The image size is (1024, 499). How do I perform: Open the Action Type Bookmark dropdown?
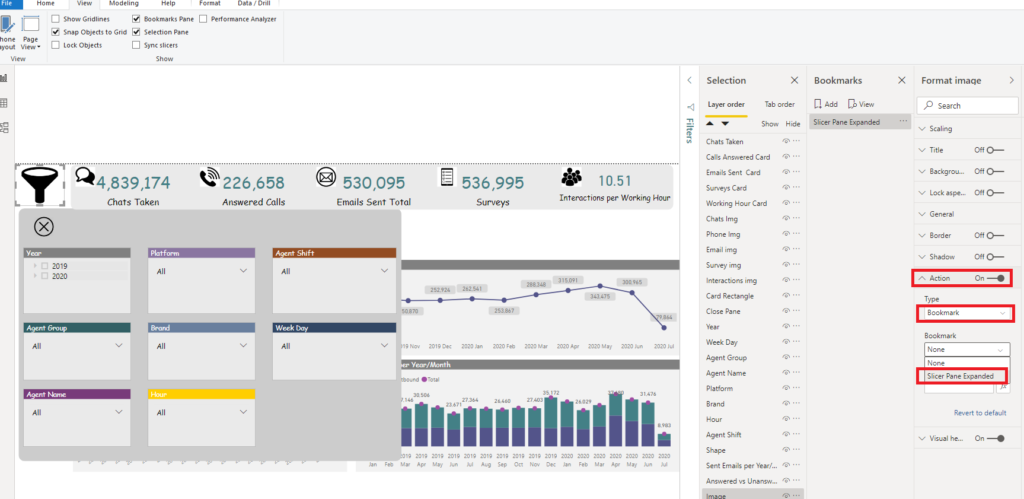click(966, 313)
